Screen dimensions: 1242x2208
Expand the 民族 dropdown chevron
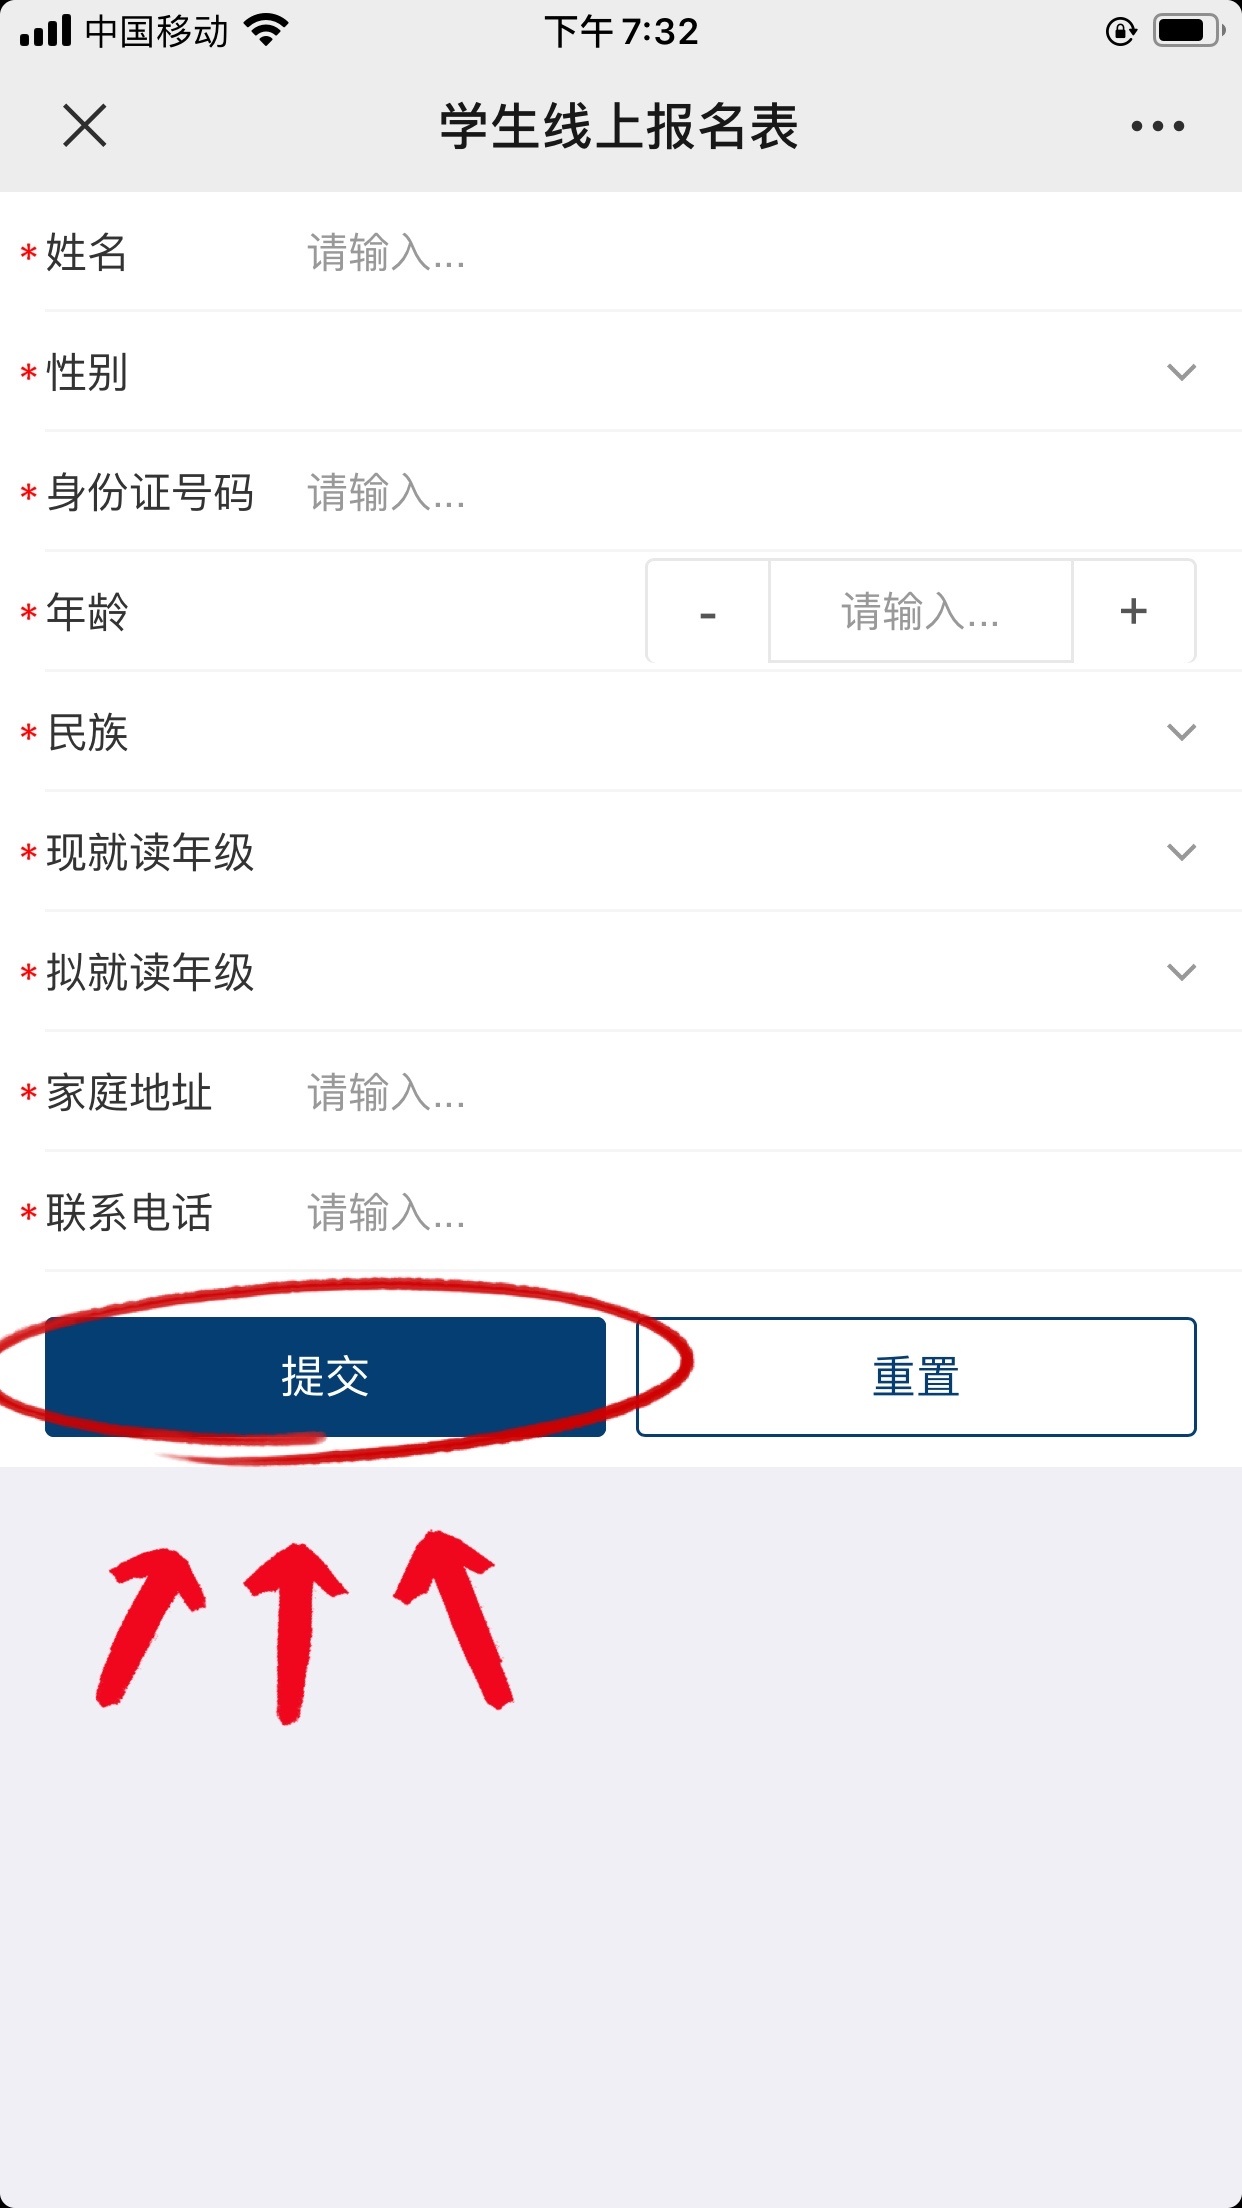coord(1182,732)
